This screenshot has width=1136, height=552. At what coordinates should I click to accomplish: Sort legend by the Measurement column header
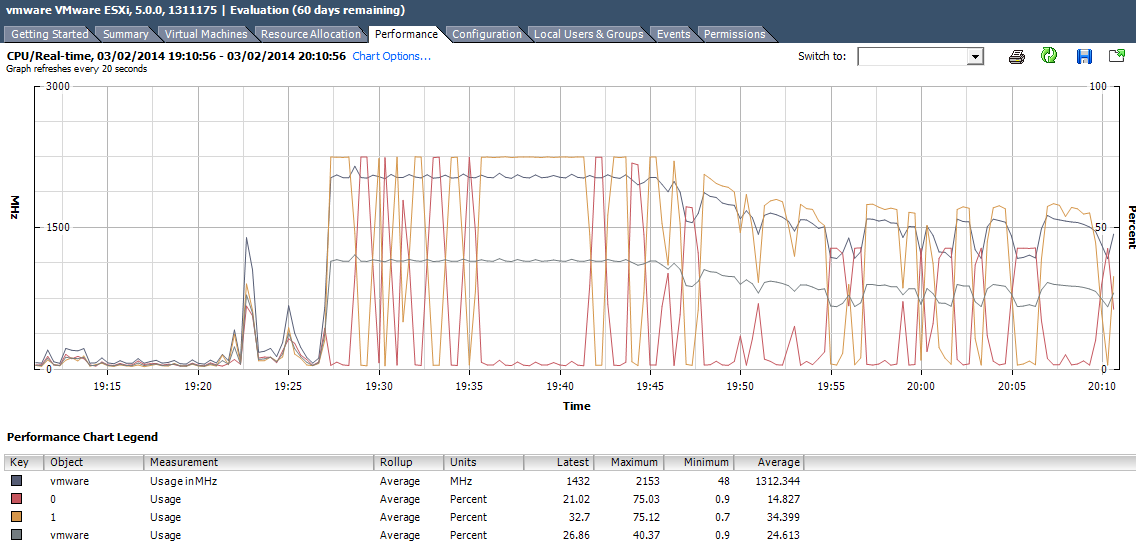(258, 462)
